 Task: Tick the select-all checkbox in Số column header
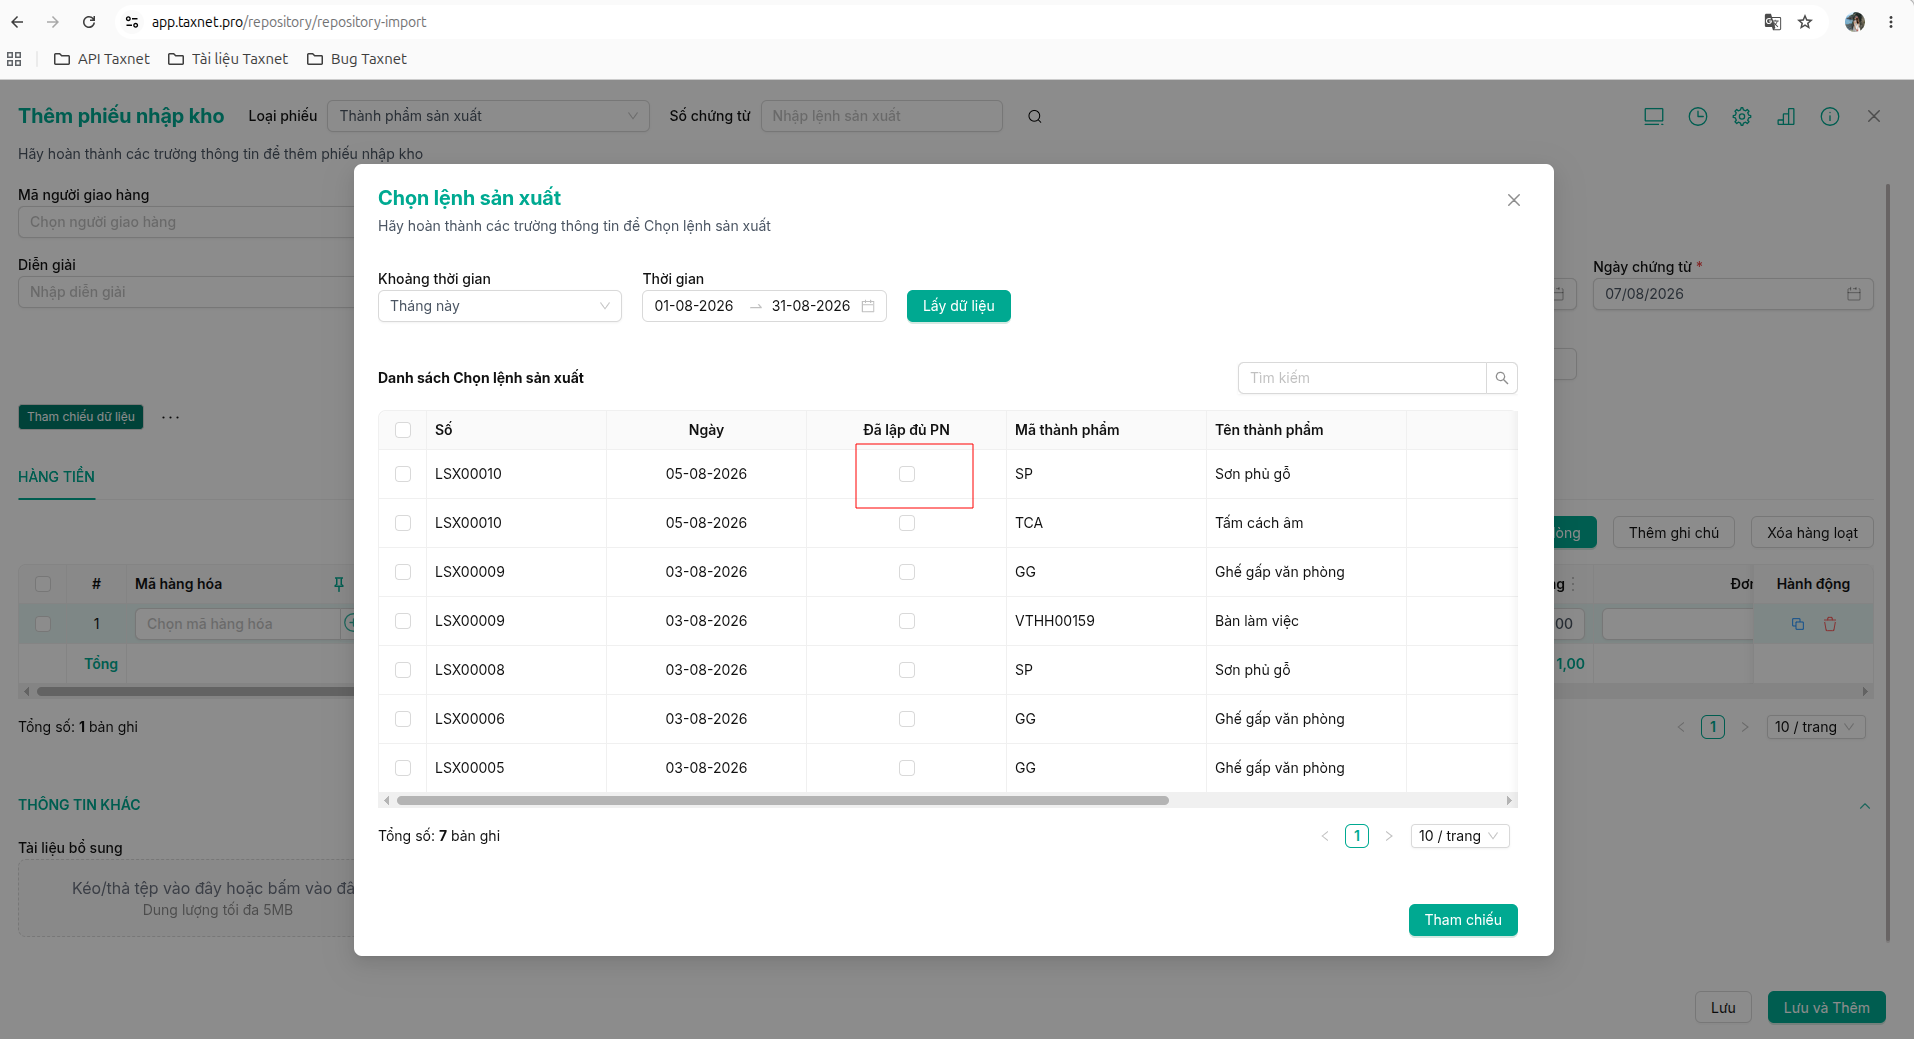point(403,430)
